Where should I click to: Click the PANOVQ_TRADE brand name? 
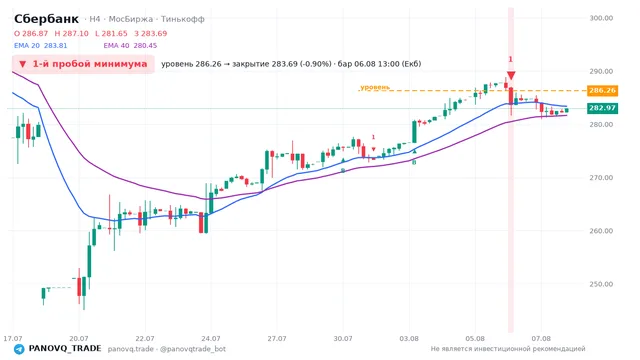(x=65, y=349)
